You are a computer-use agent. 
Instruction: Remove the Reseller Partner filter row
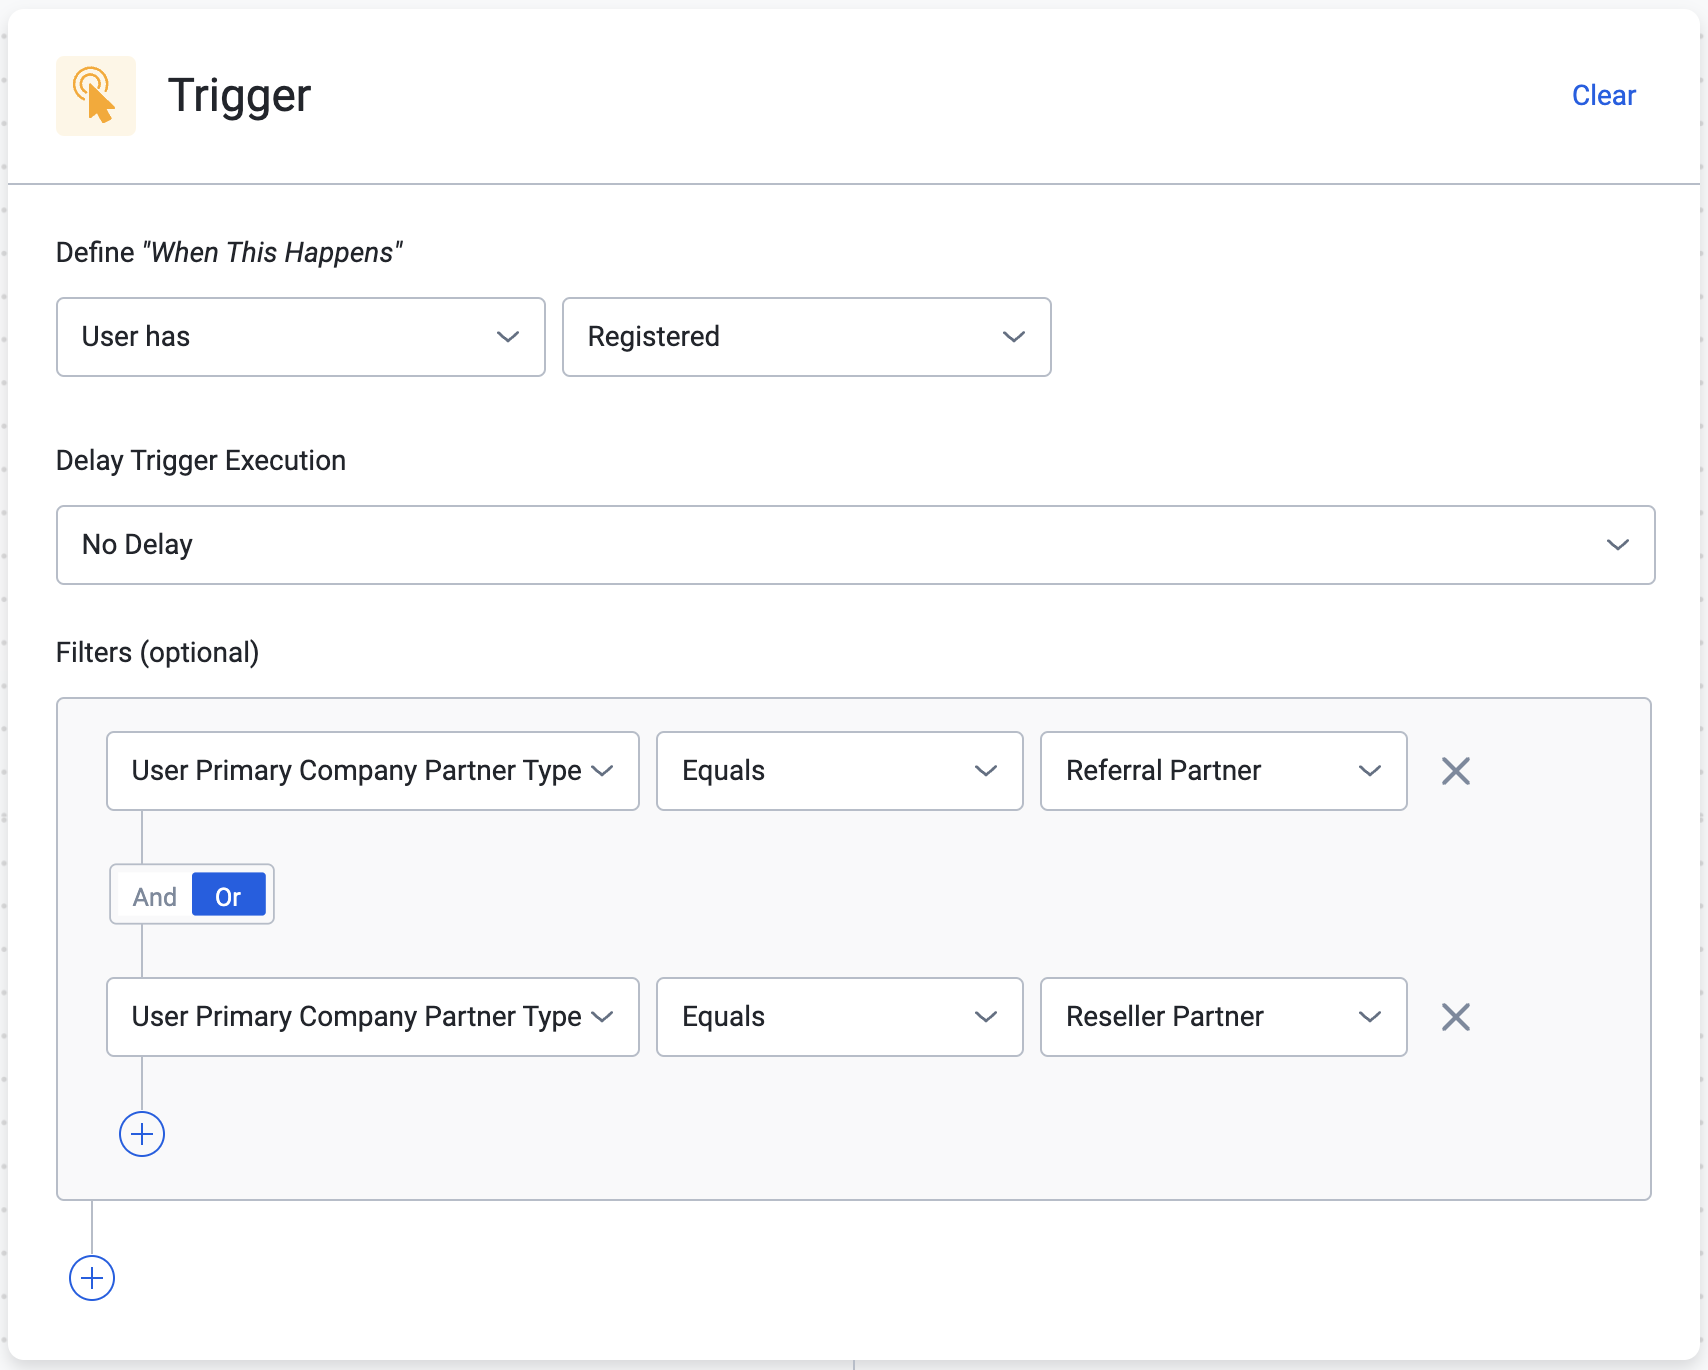1456,1017
